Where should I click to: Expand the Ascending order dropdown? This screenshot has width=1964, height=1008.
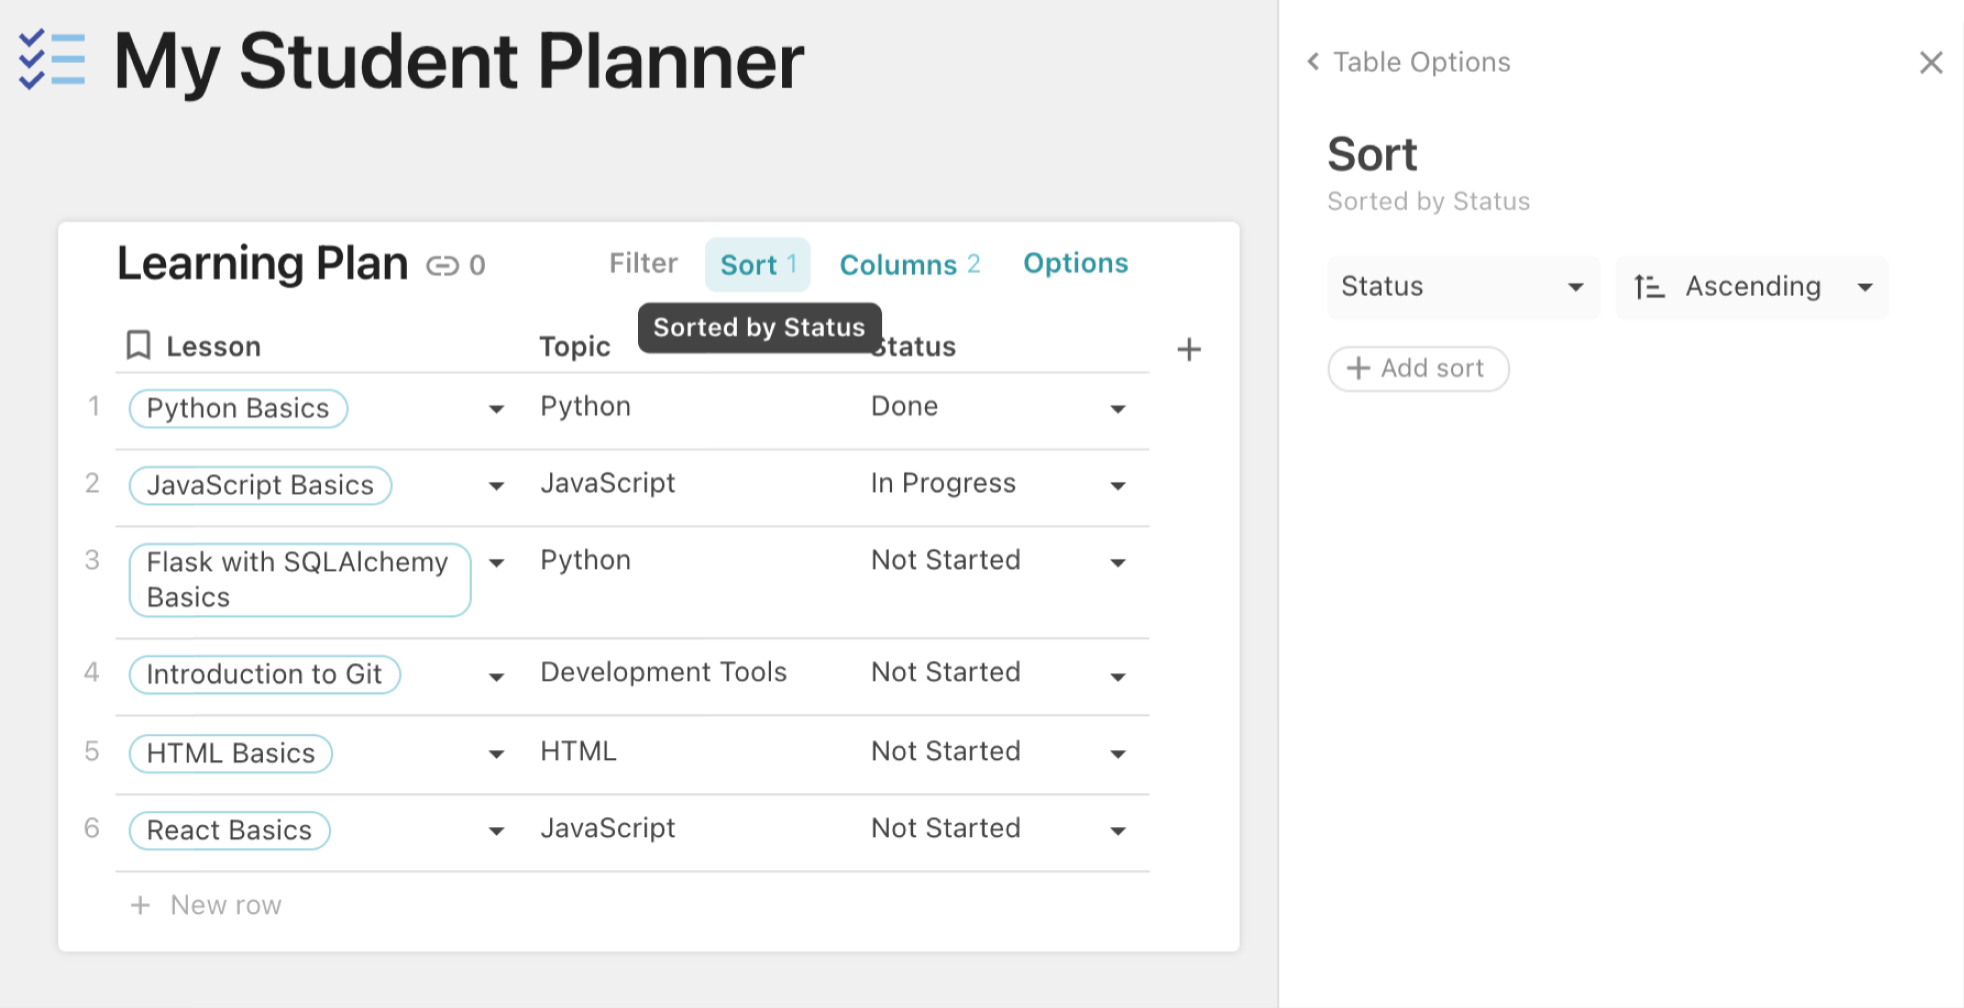pyautogui.click(x=1863, y=288)
